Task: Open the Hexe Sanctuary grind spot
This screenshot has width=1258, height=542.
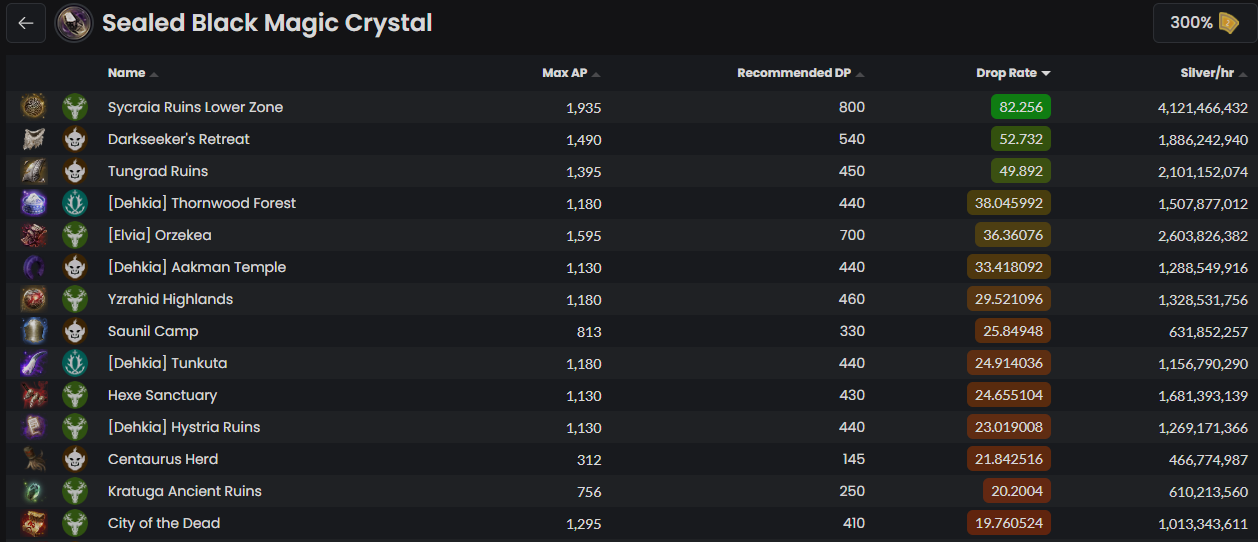Action: pos(162,395)
